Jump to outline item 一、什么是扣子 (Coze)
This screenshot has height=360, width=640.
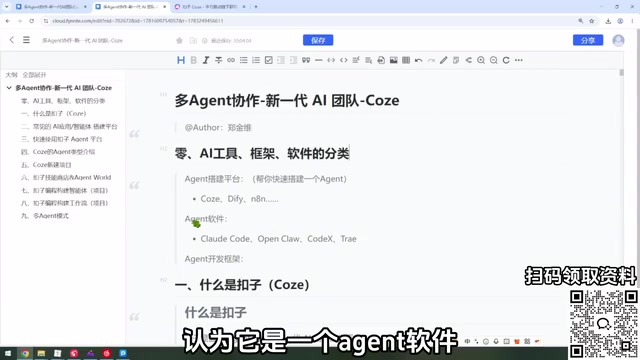click(x=53, y=113)
